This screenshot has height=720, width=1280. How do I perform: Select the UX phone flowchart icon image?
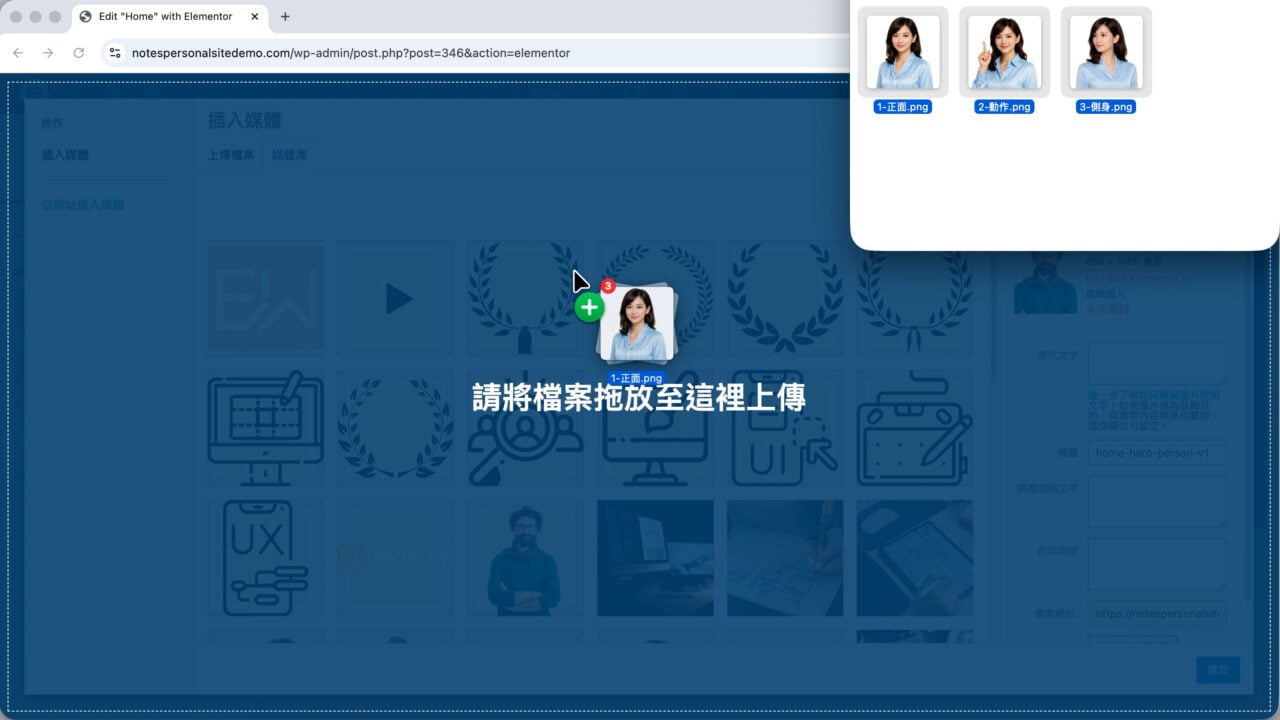265,558
